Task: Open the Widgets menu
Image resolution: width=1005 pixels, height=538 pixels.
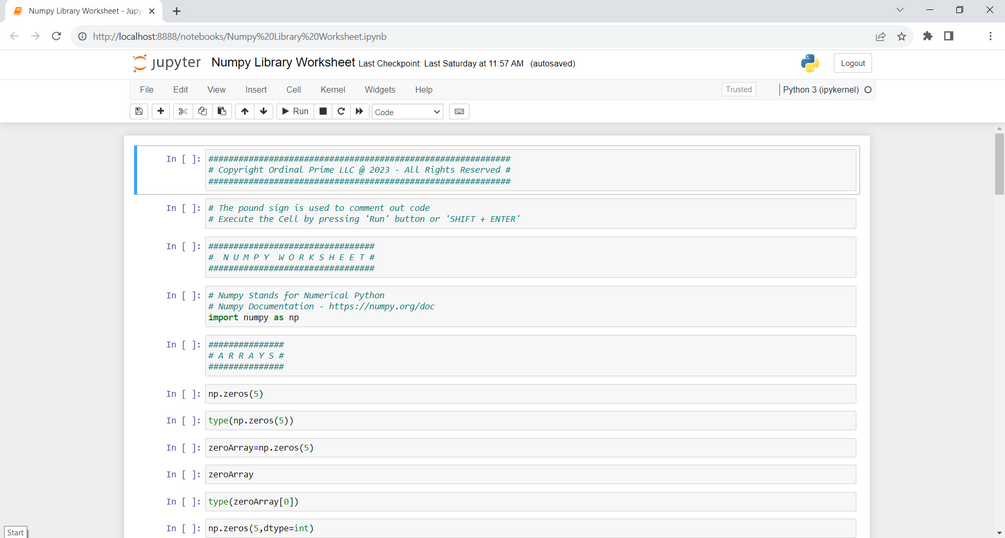Action: tap(380, 90)
